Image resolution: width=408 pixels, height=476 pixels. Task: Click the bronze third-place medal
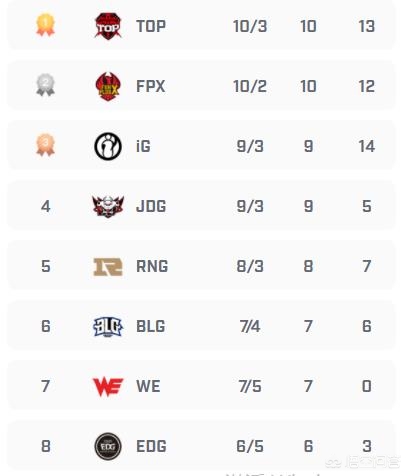click(45, 145)
